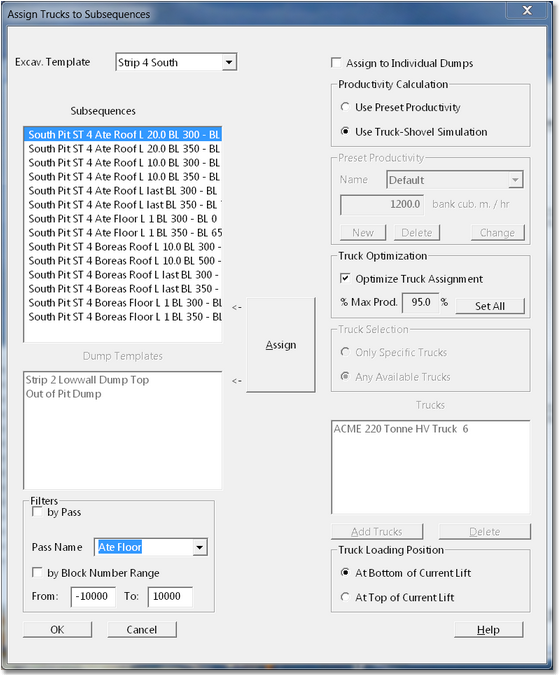Select Ate Roof L 10.0 BL 350 subsequence
This screenshot has height=677, width=560.
123,177
